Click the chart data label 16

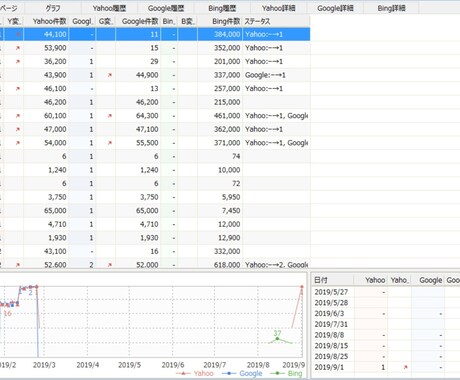tap(7, 313)
